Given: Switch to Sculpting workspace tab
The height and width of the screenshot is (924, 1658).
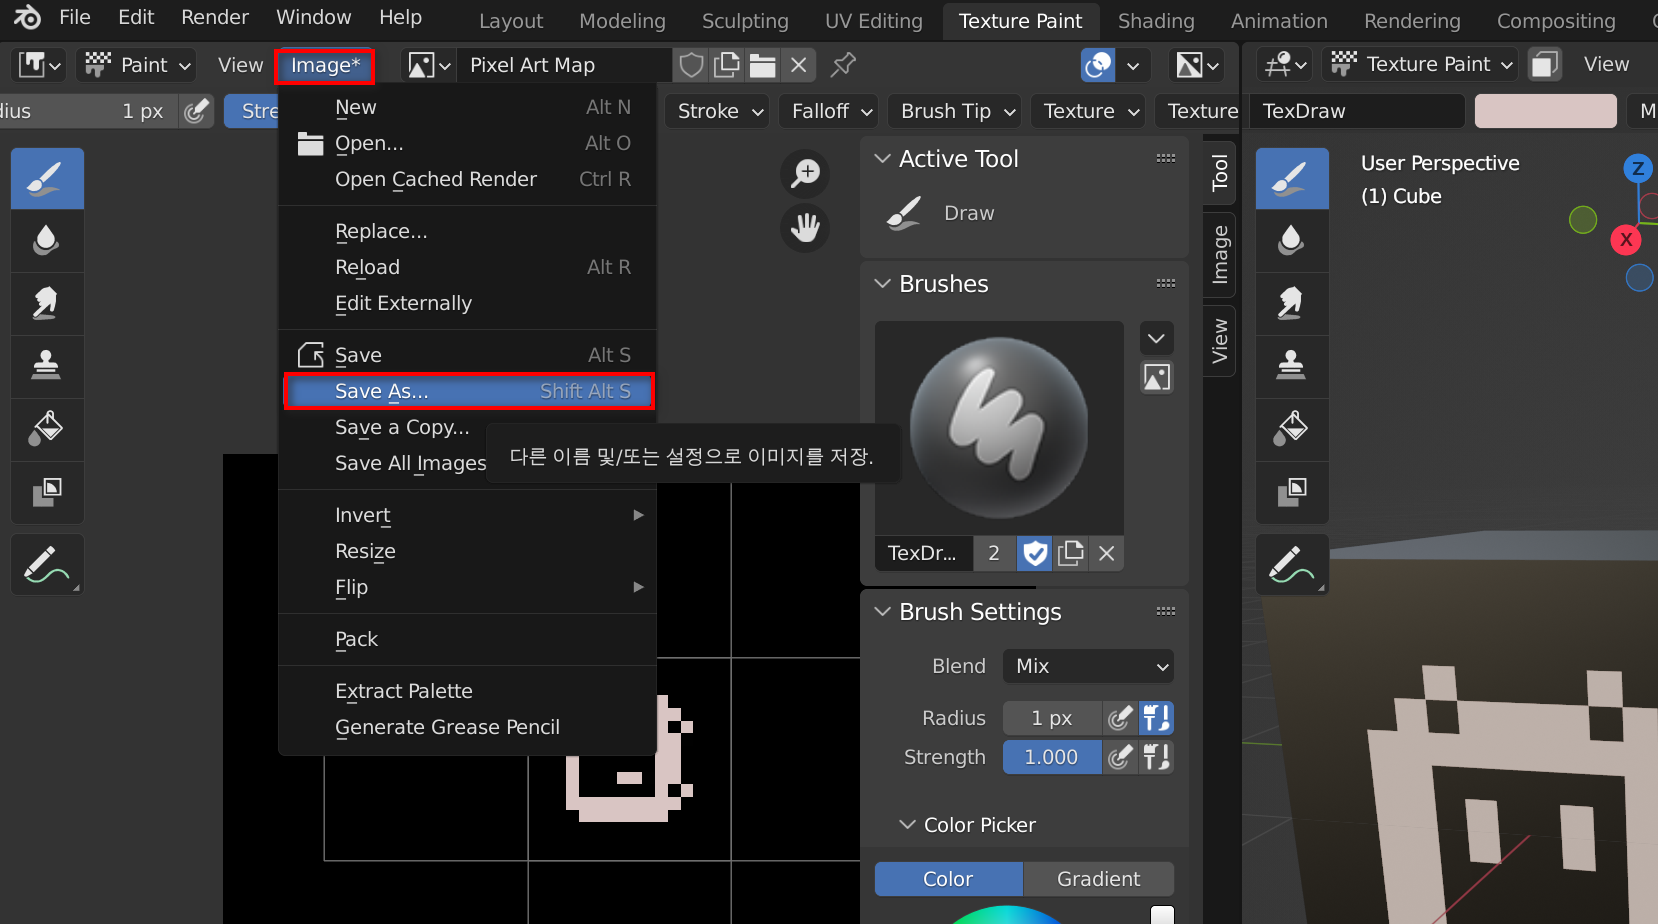Looking at the screenshot, I should 745,21.
